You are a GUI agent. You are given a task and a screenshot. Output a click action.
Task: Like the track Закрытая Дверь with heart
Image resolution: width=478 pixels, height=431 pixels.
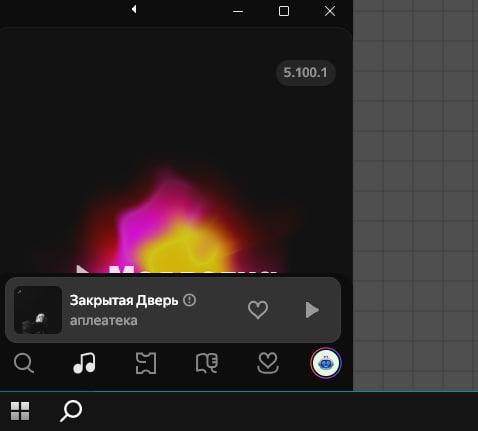[258, 310]
